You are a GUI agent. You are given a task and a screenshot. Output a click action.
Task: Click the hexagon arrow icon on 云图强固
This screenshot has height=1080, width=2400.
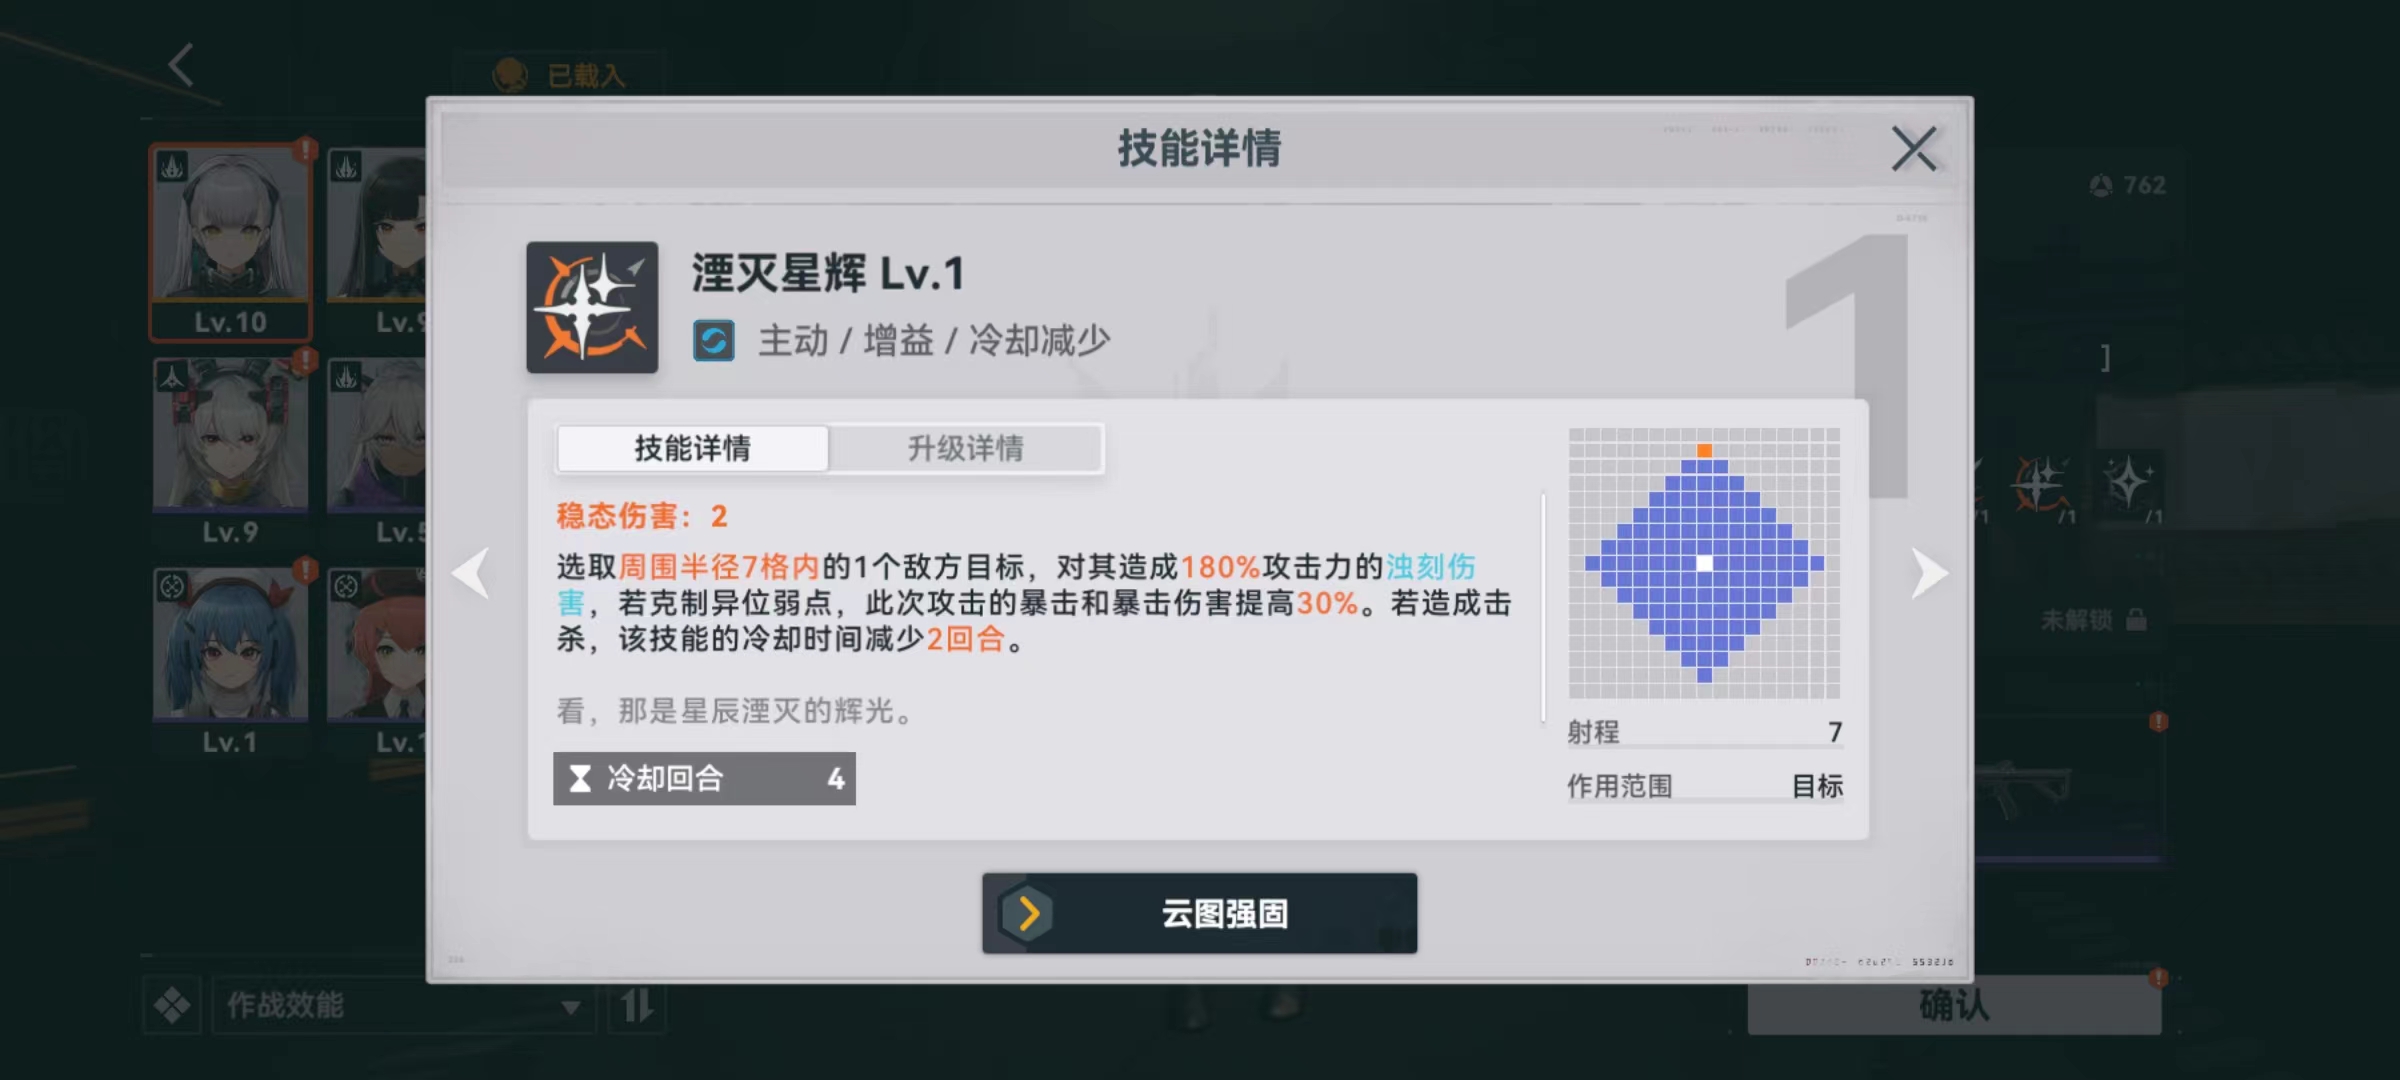[x=1027, y=913]
